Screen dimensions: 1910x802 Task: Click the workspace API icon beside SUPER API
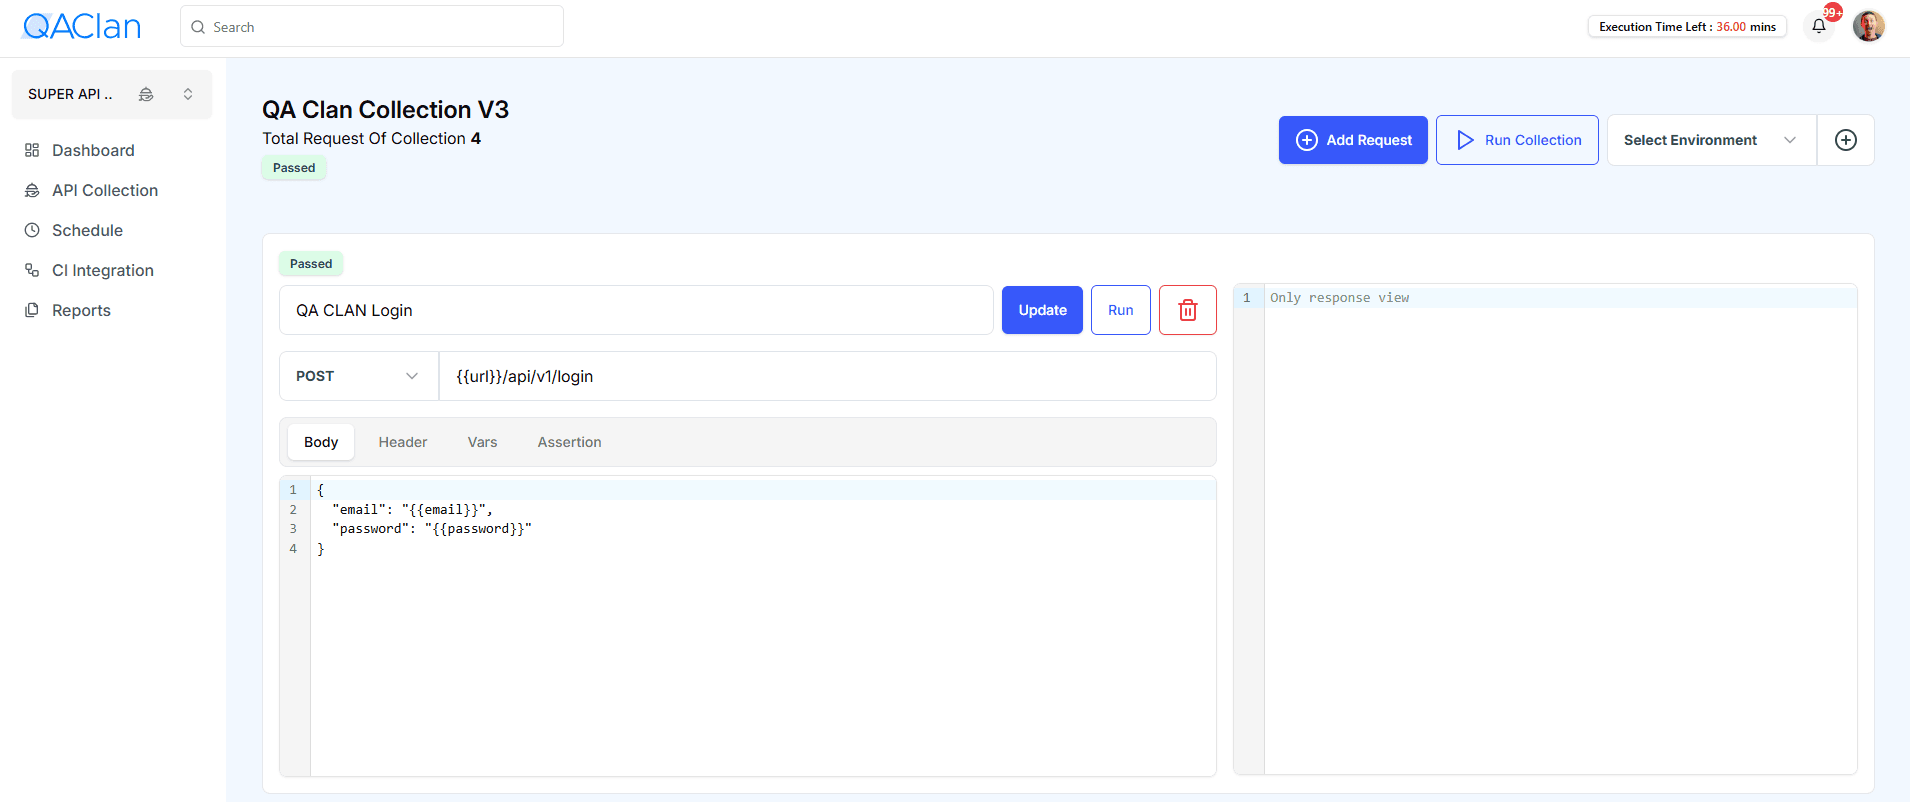[x=146, y=94]
